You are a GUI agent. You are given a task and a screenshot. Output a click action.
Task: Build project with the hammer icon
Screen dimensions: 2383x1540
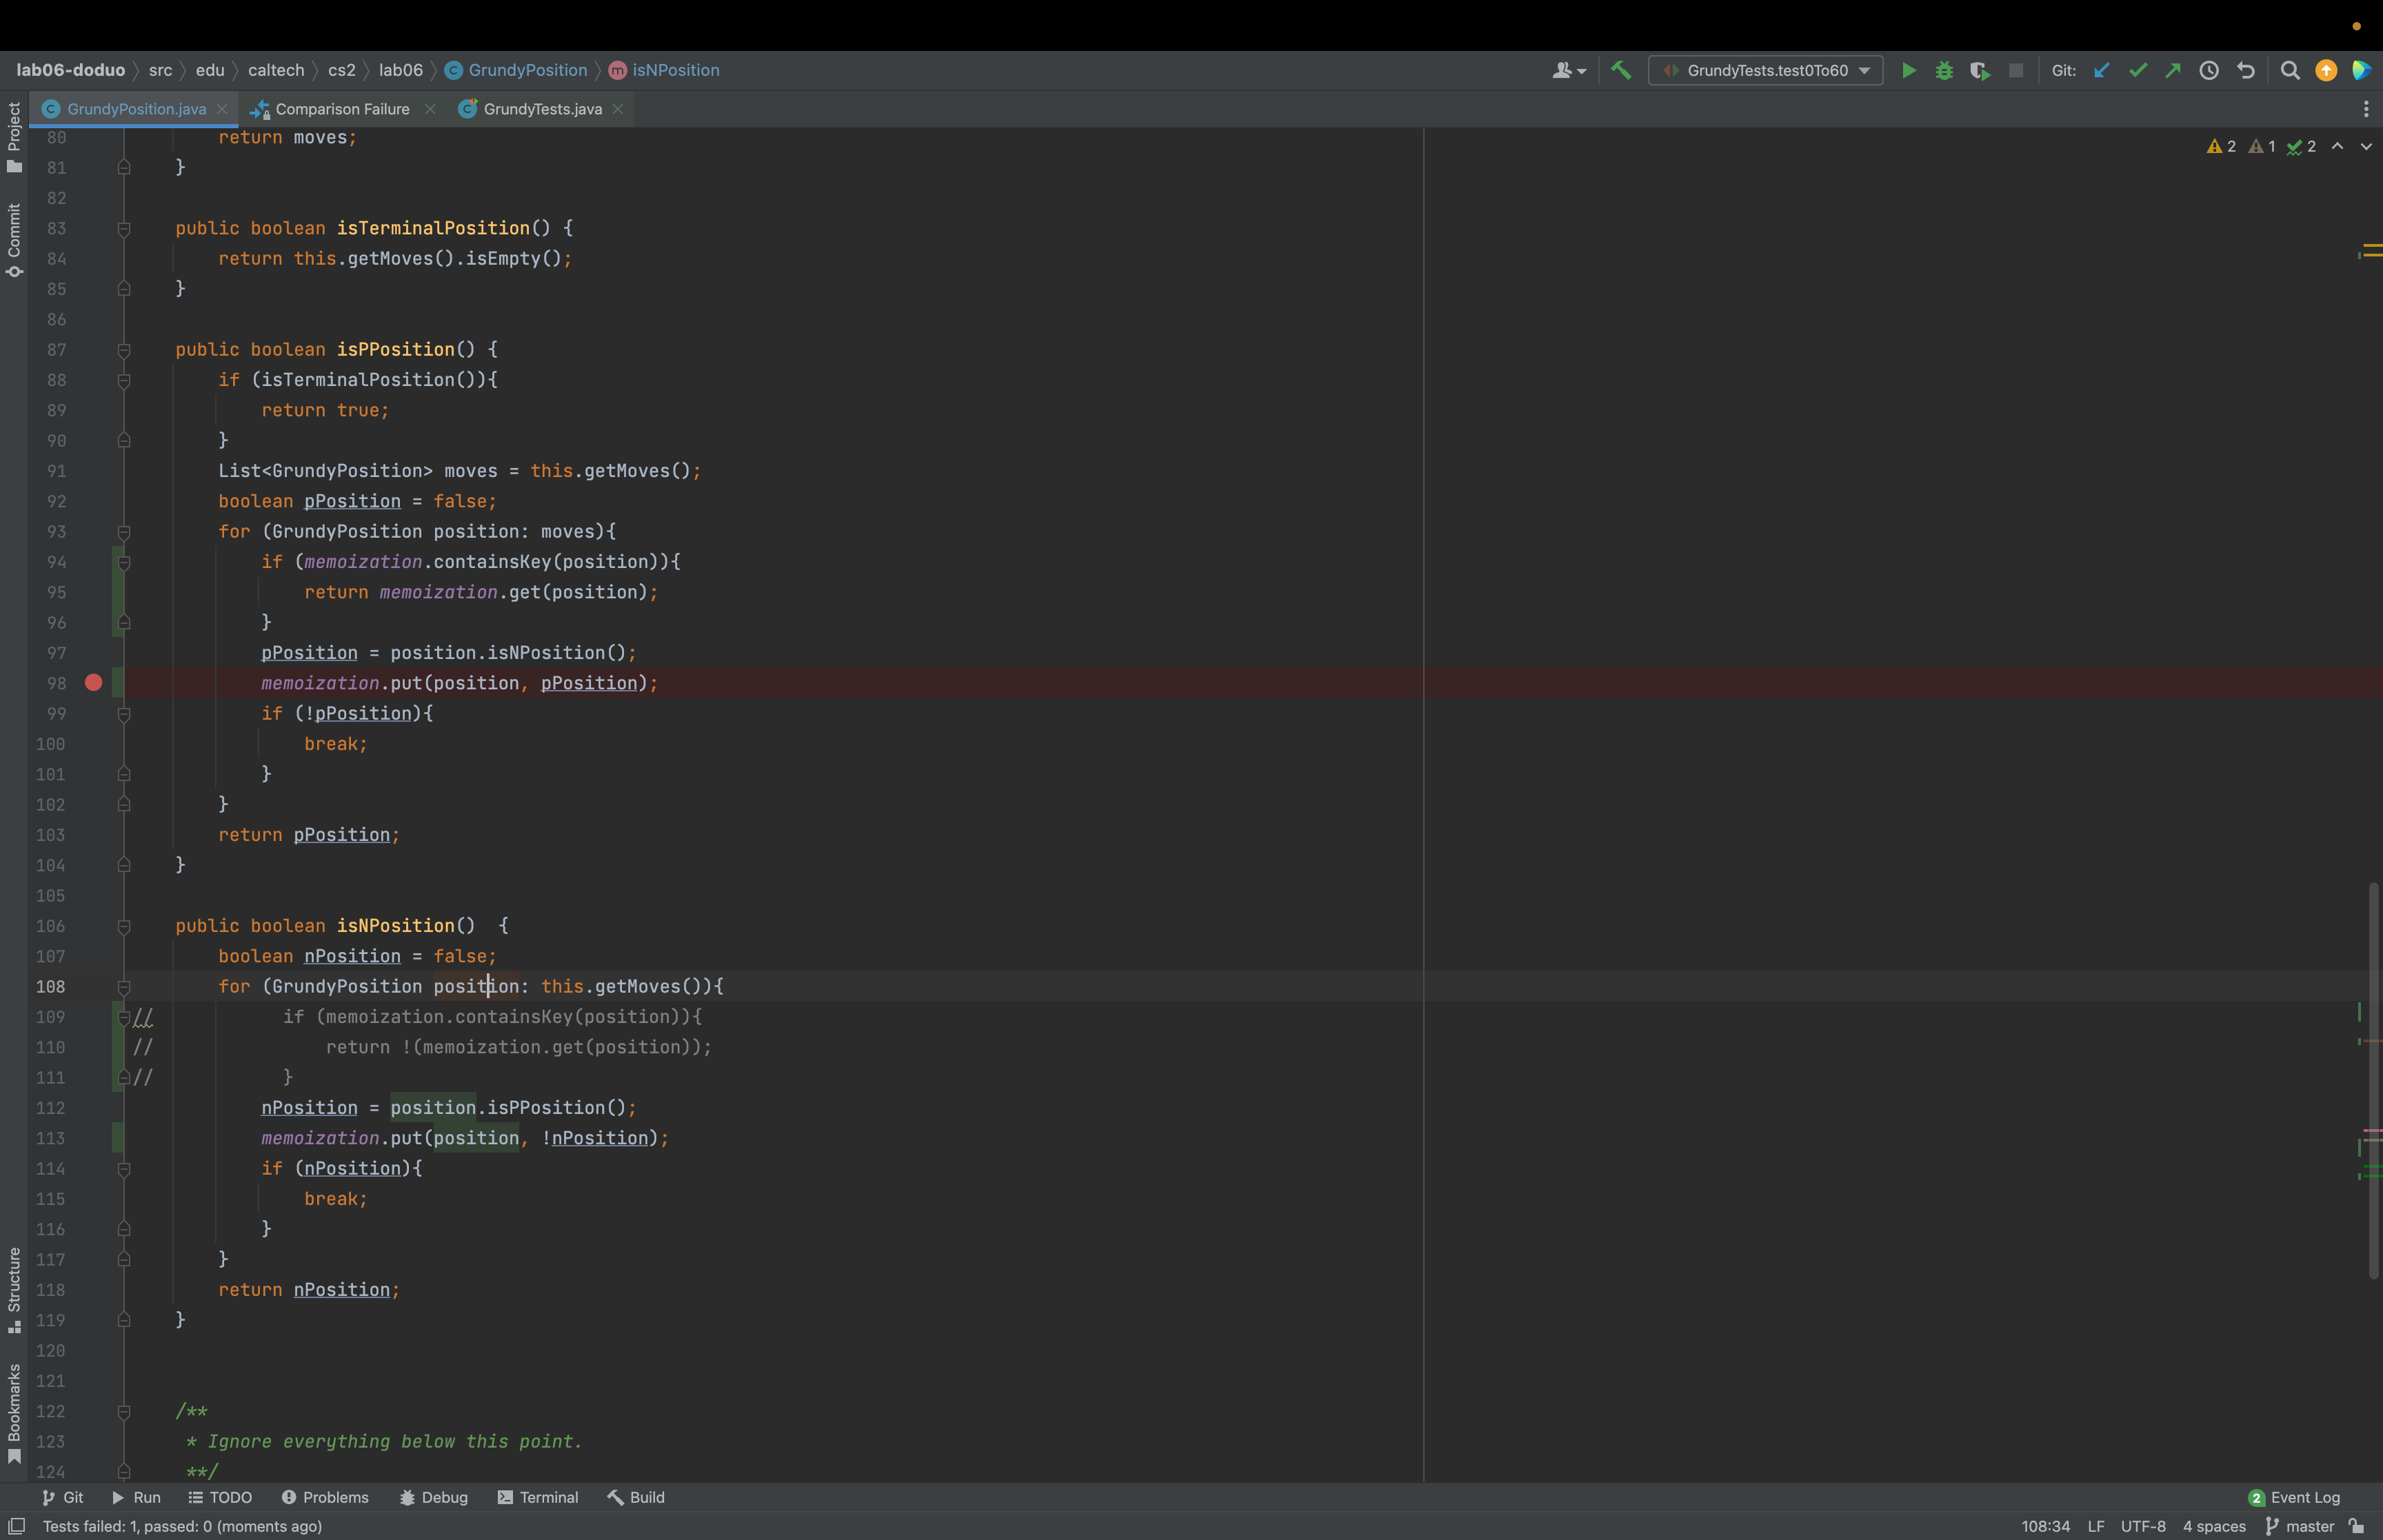tap(1621, 70)
